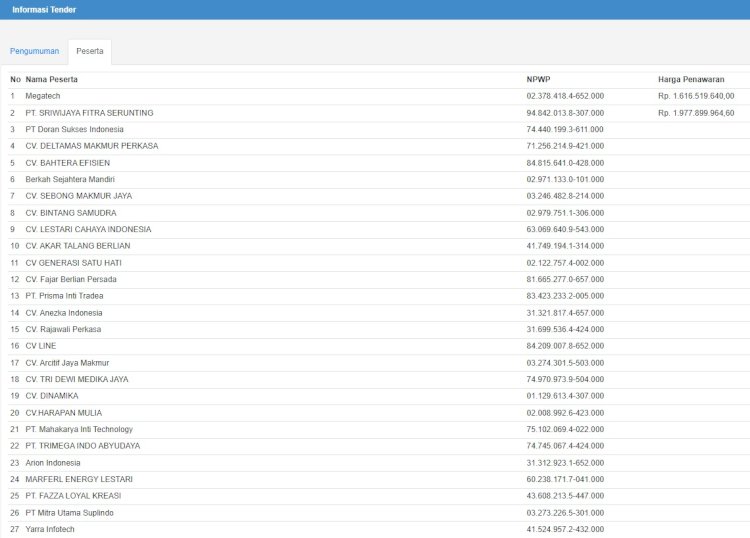Click NPWP 71.256.214.9-421.000
Viewport: 750px width, 538px height.
[565, 146]
